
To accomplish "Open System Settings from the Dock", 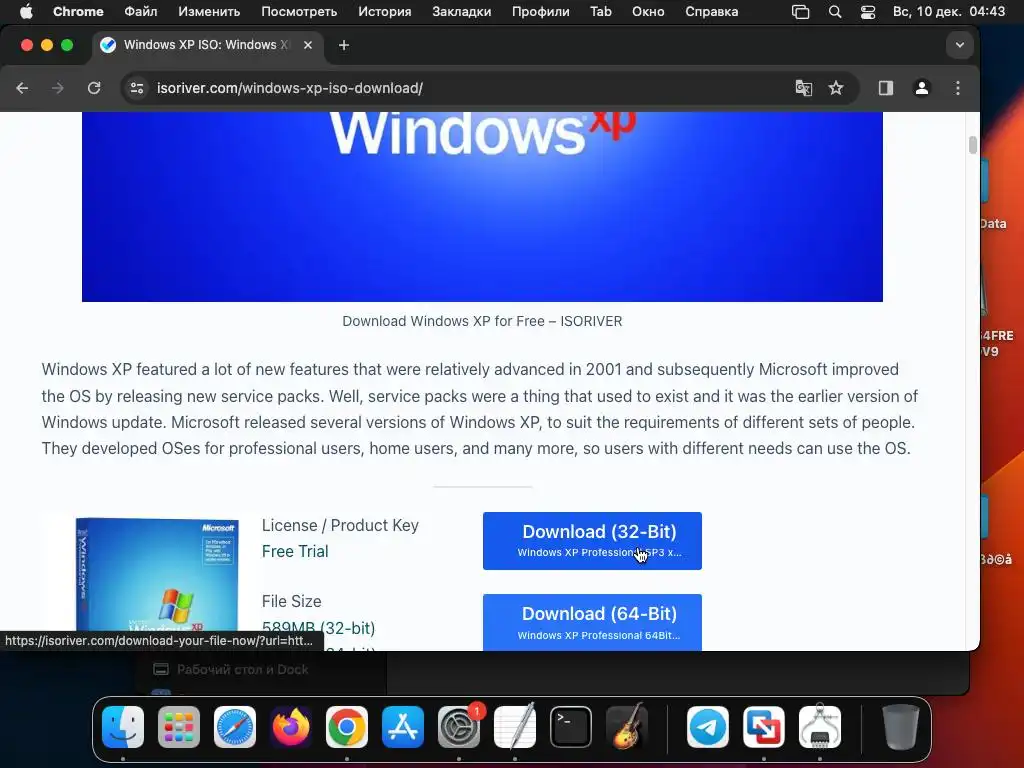I will (459, 727).
